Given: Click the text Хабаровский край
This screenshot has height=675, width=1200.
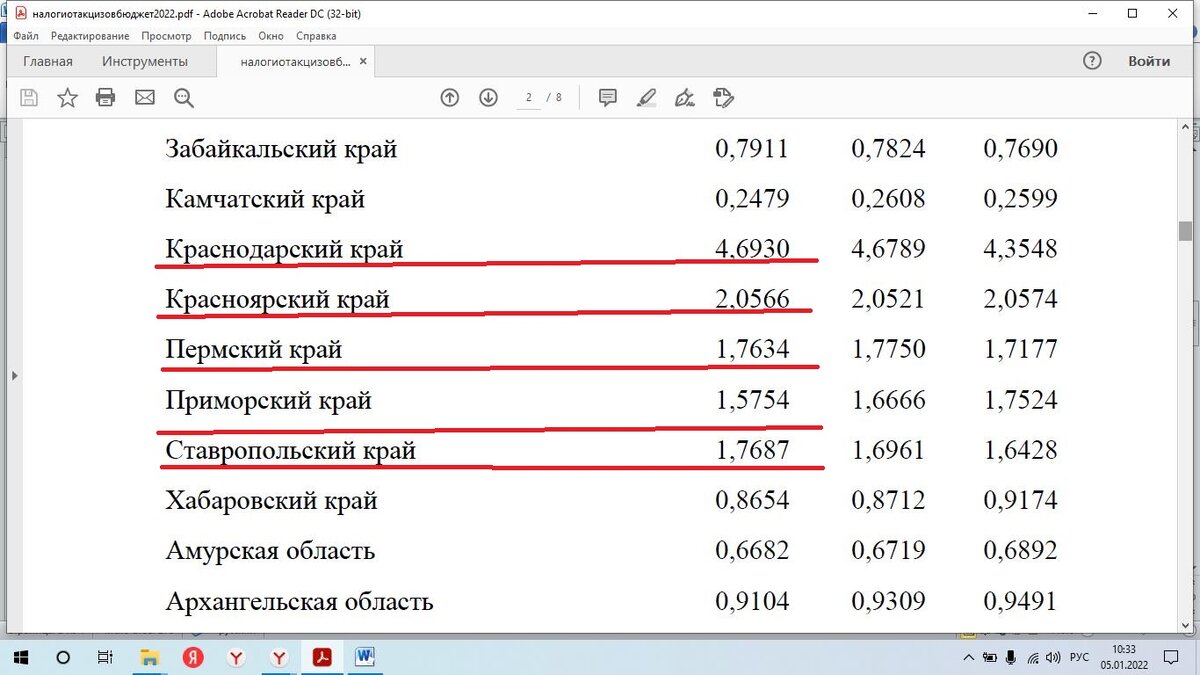Looking at the screenshot, I should point(271,501).
